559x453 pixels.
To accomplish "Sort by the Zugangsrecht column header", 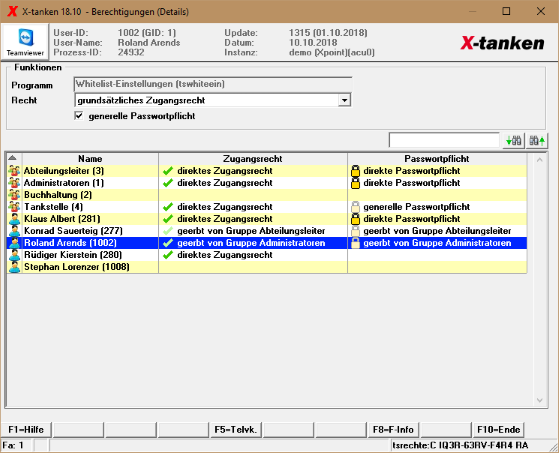I will point(253,159).
